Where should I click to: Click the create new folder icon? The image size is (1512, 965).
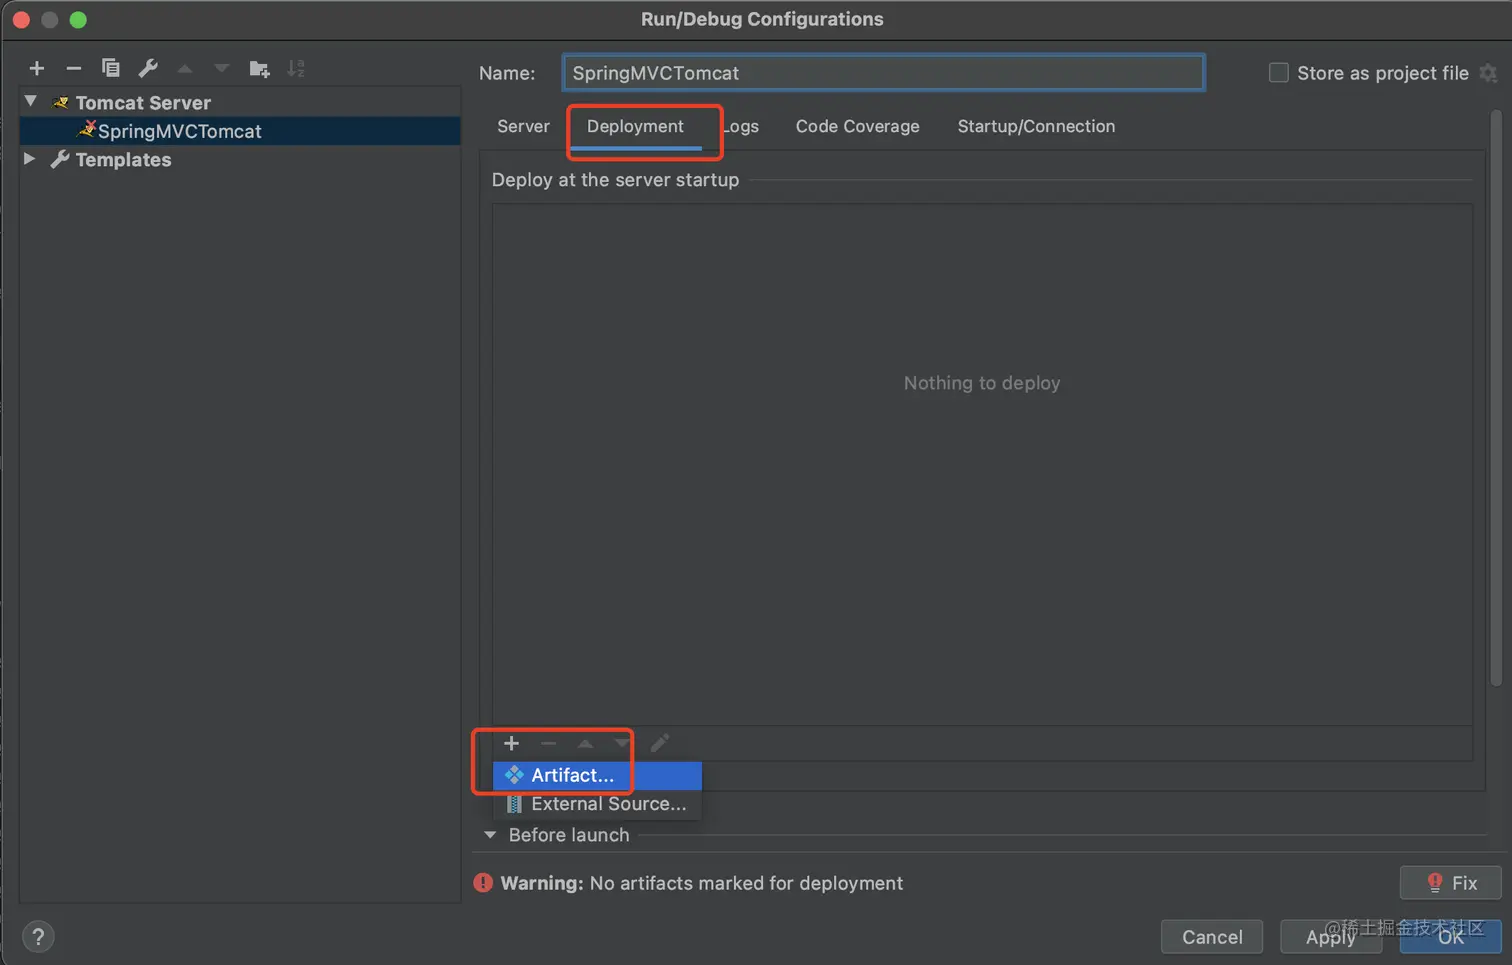pyautogui.click(x=259, y=68)
